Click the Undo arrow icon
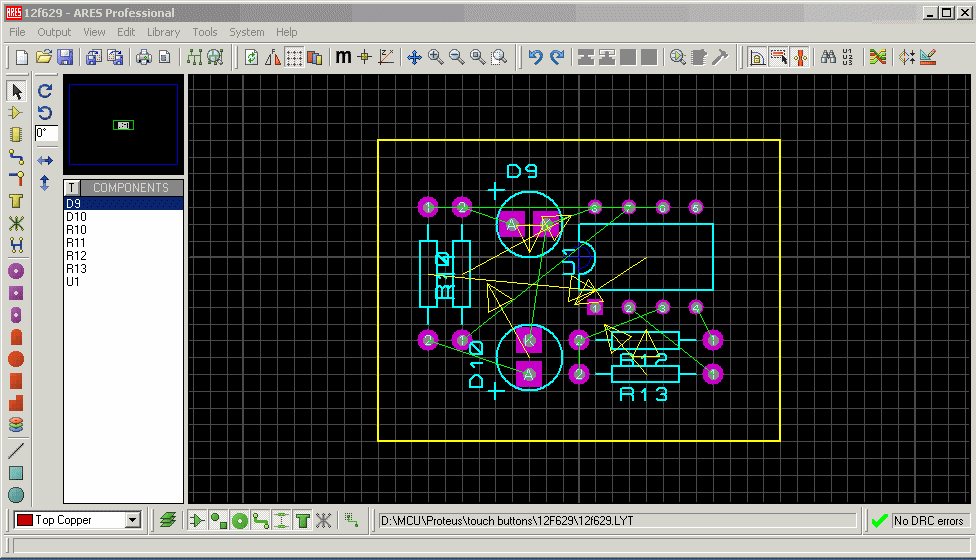Viewport: 979px width, 560px height. (535, 57)
